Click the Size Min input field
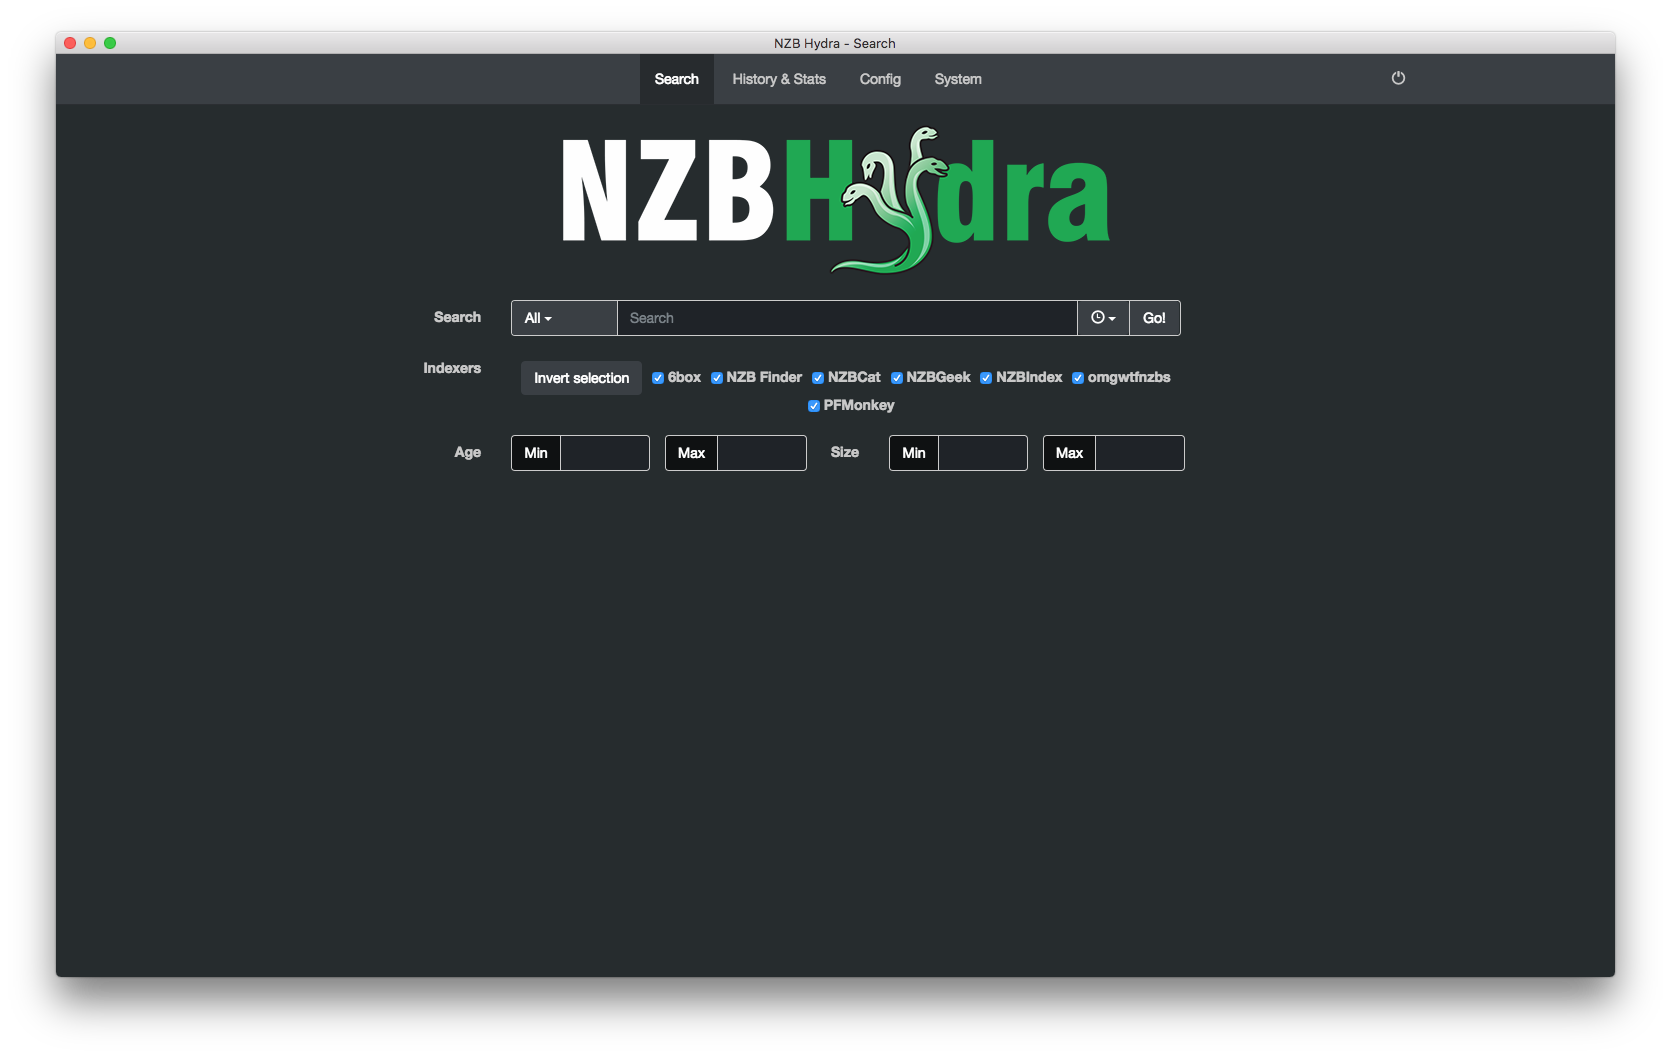 pos(983,453)
